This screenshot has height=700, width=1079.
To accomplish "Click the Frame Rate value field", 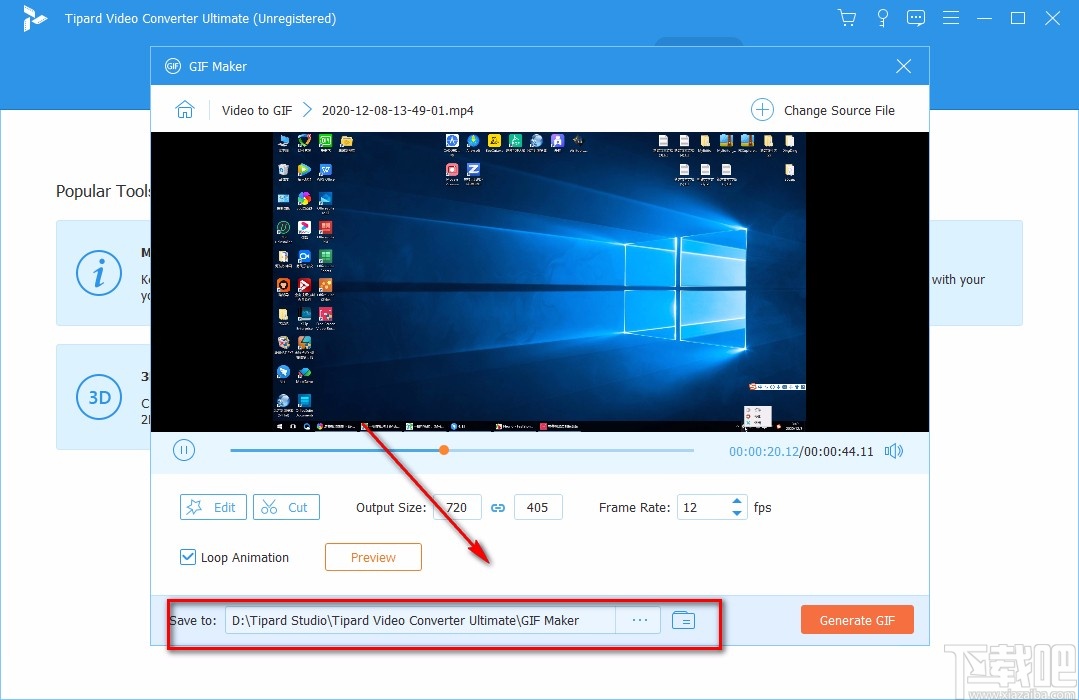I will click(703, 507).
